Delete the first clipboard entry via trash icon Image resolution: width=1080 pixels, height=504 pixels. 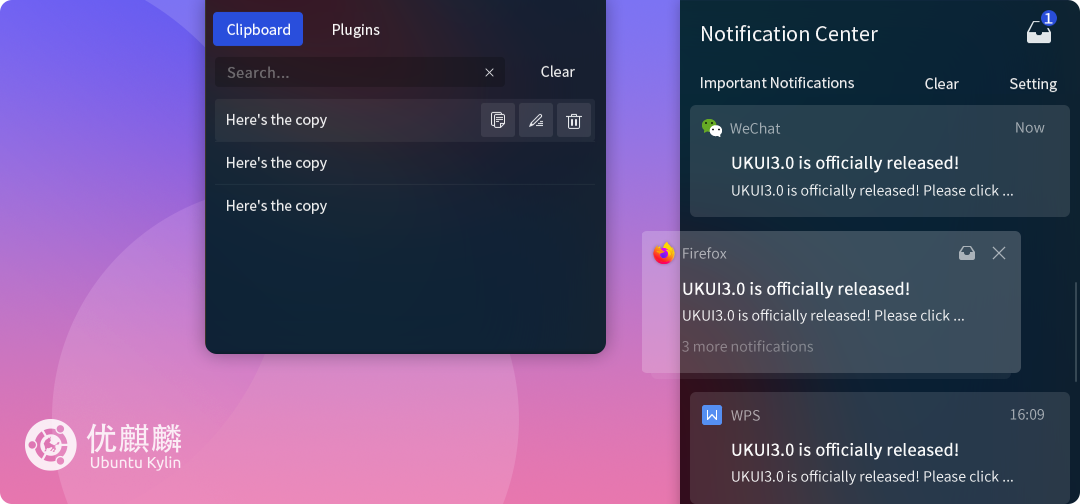tap(574, 120)
